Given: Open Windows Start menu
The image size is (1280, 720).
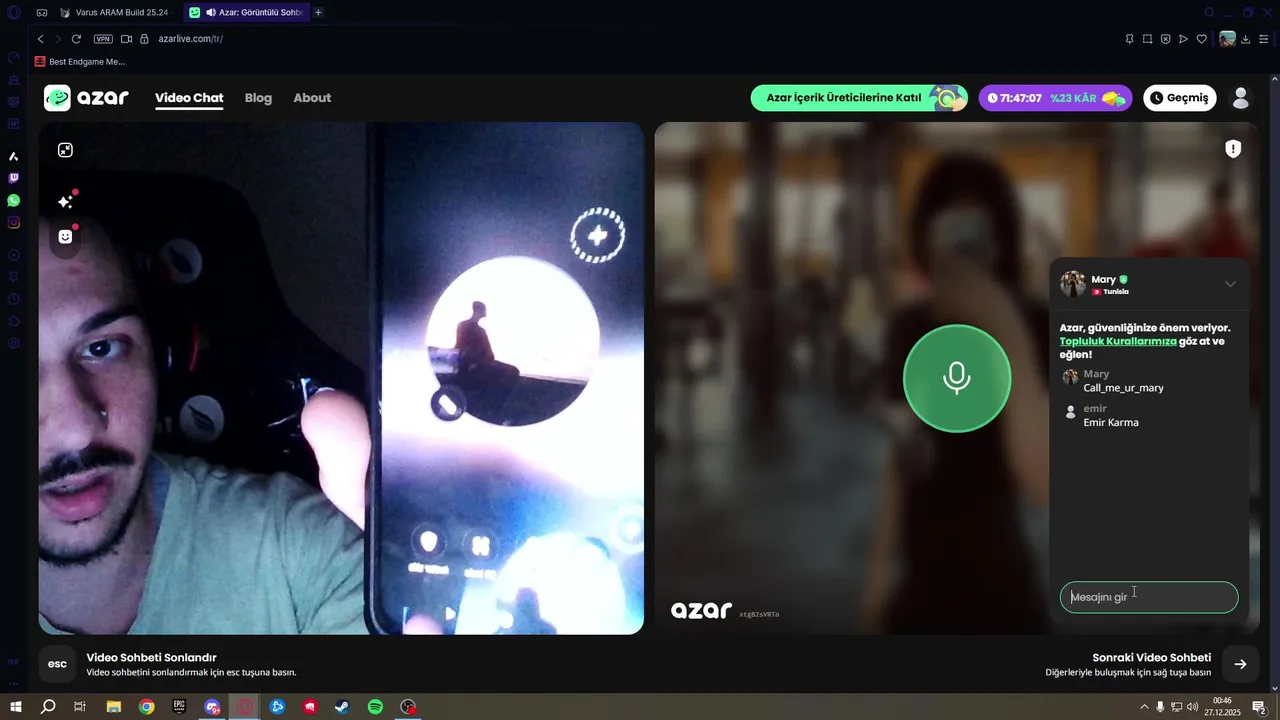Looking at the screenshot, I should coord(16,707).
